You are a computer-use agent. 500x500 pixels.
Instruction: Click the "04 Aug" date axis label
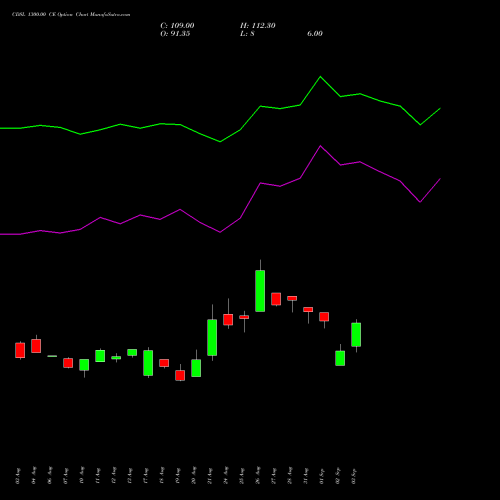pos(34,475)
